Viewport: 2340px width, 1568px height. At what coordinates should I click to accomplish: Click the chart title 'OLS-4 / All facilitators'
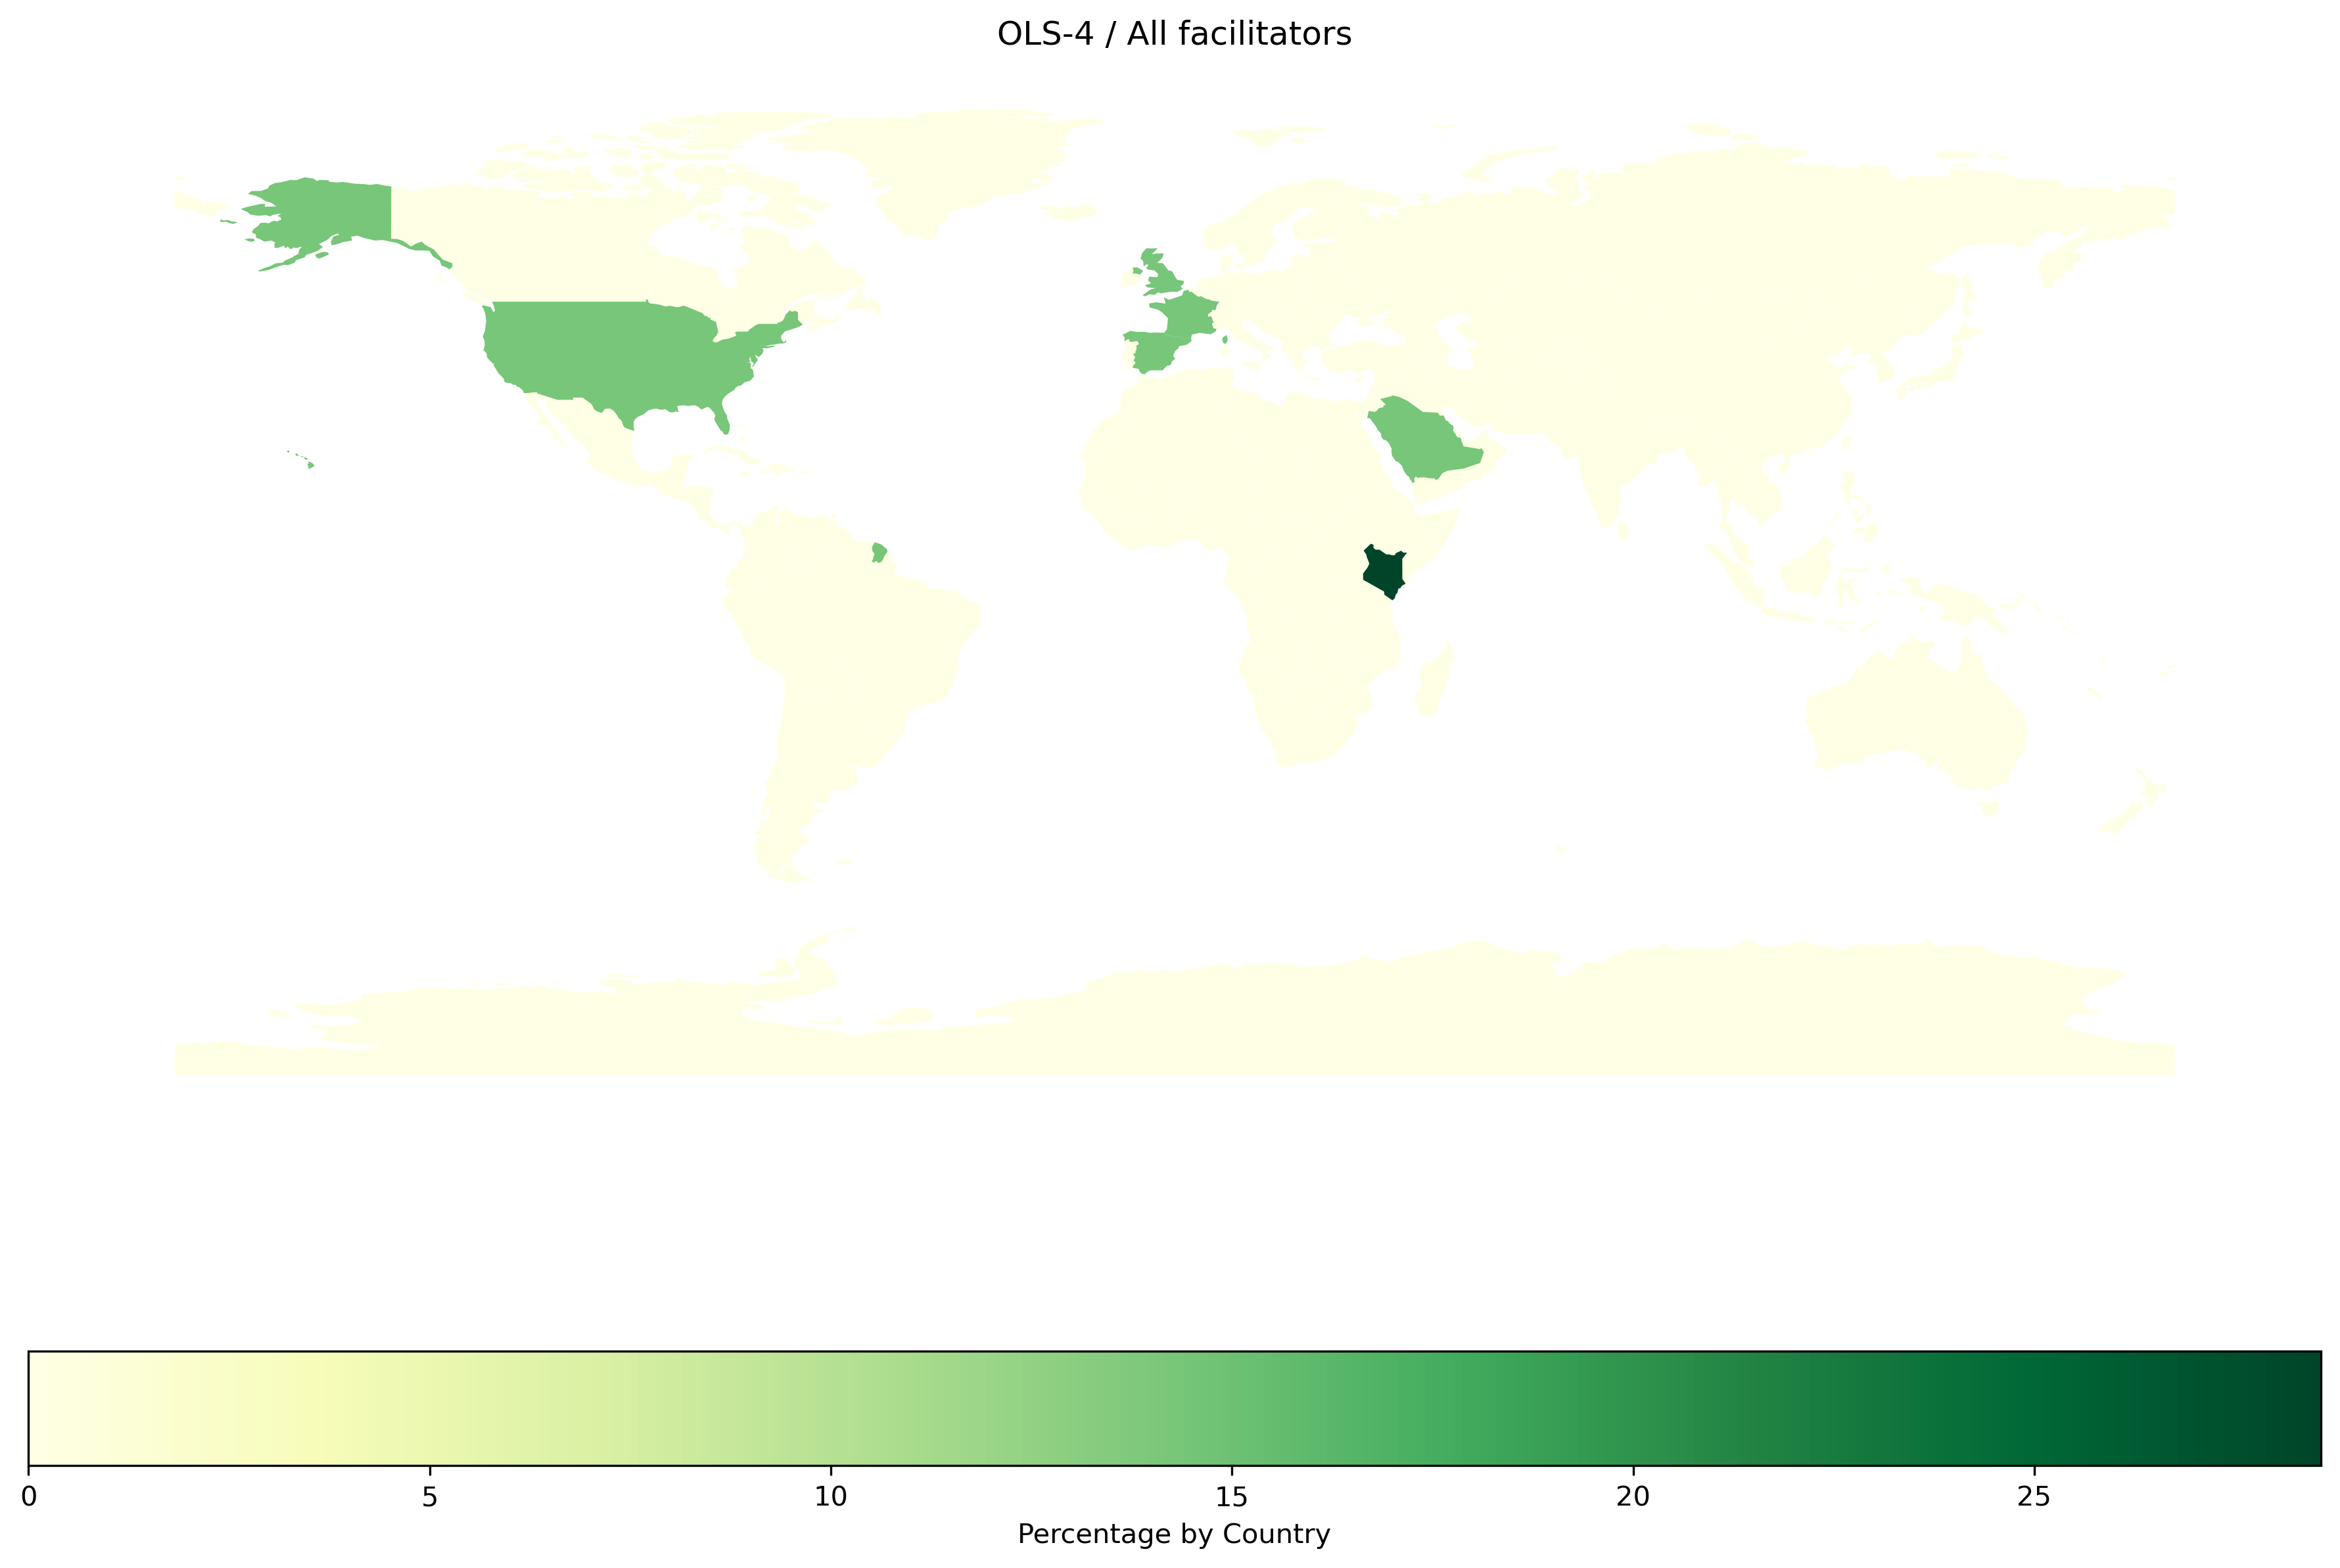coord(1174,35)
